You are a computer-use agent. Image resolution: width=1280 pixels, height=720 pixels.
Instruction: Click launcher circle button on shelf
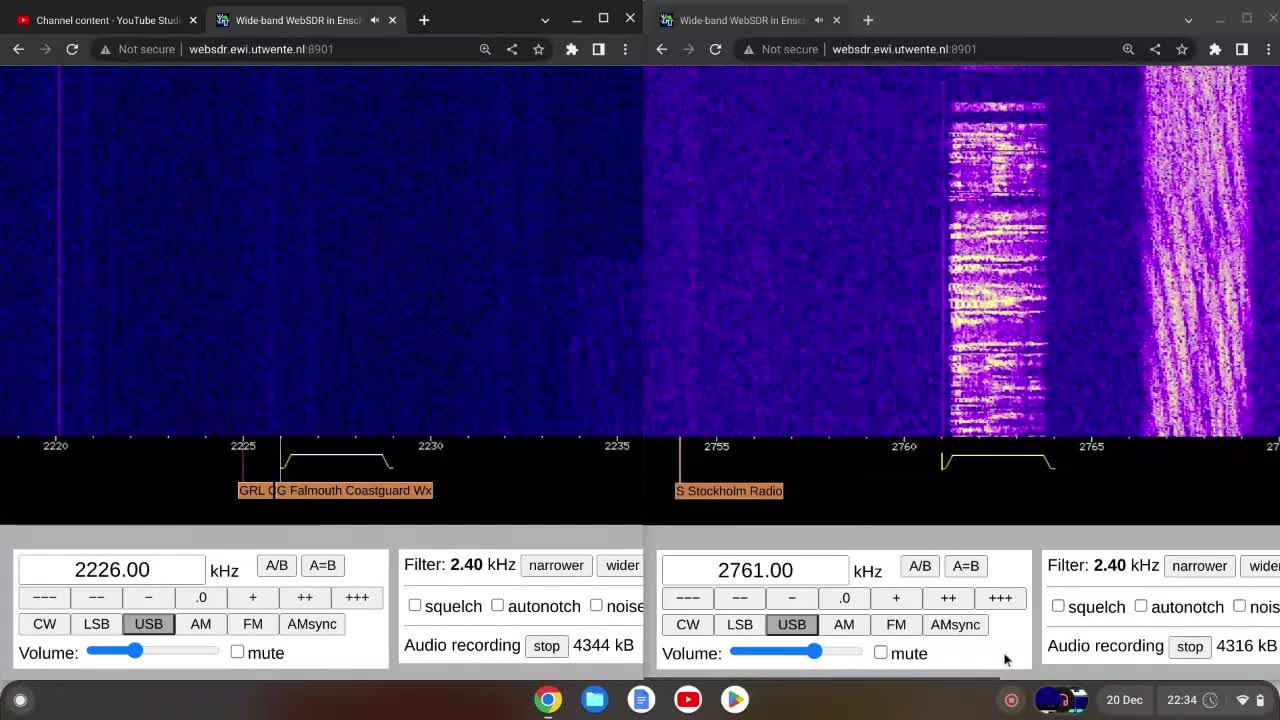point(19,700)
